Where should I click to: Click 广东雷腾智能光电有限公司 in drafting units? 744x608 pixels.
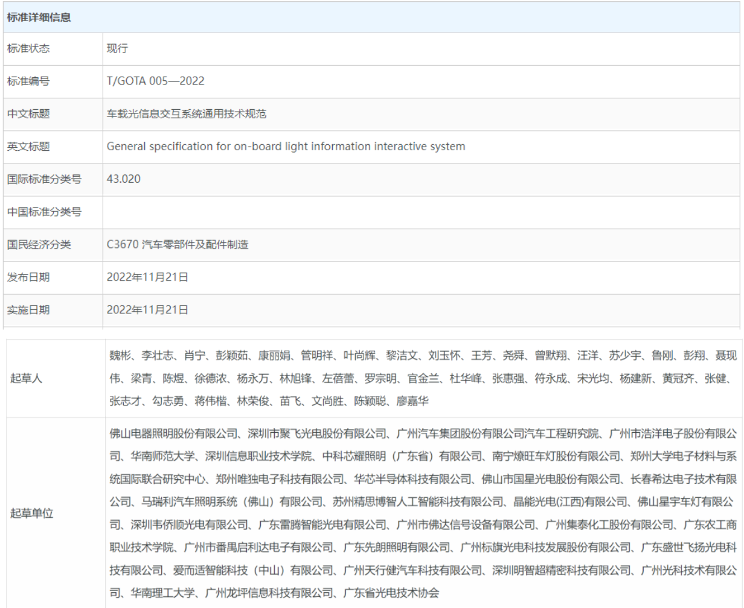323,525
